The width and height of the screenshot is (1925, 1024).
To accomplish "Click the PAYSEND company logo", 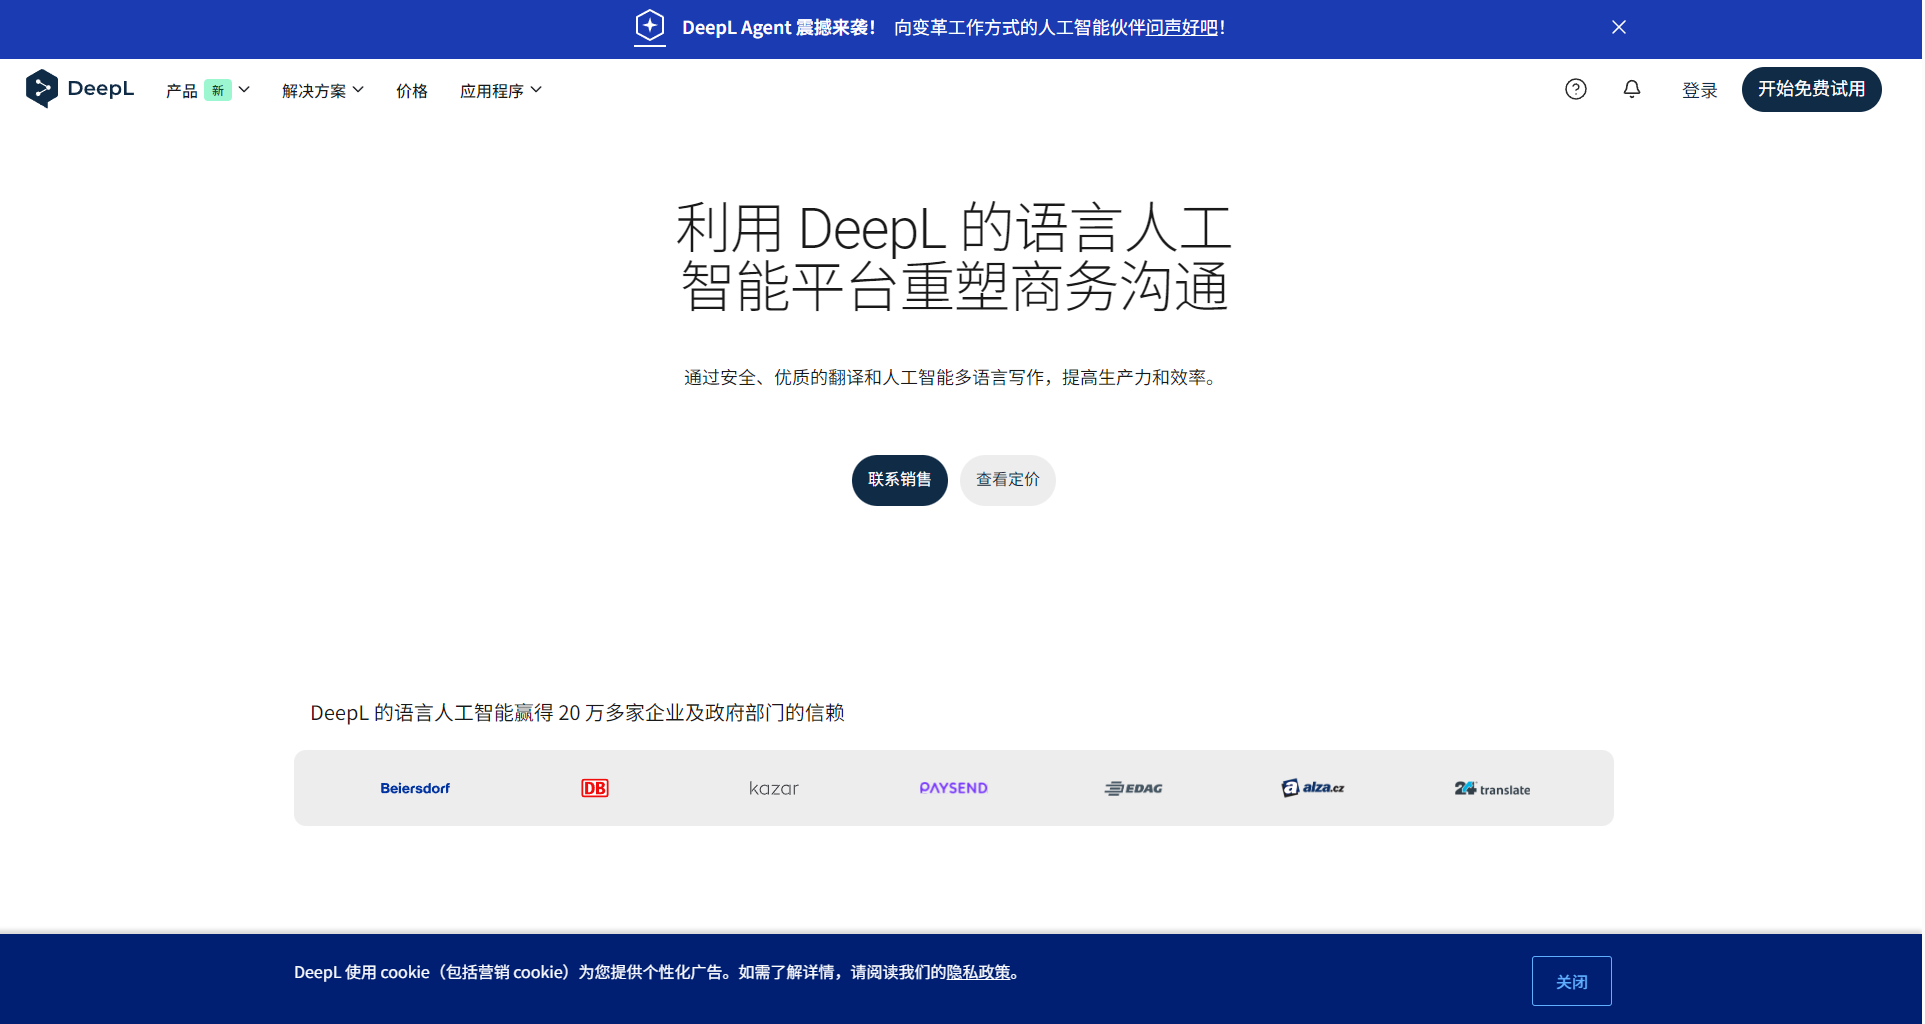I will pyautogui.click(x=953, y=788).
